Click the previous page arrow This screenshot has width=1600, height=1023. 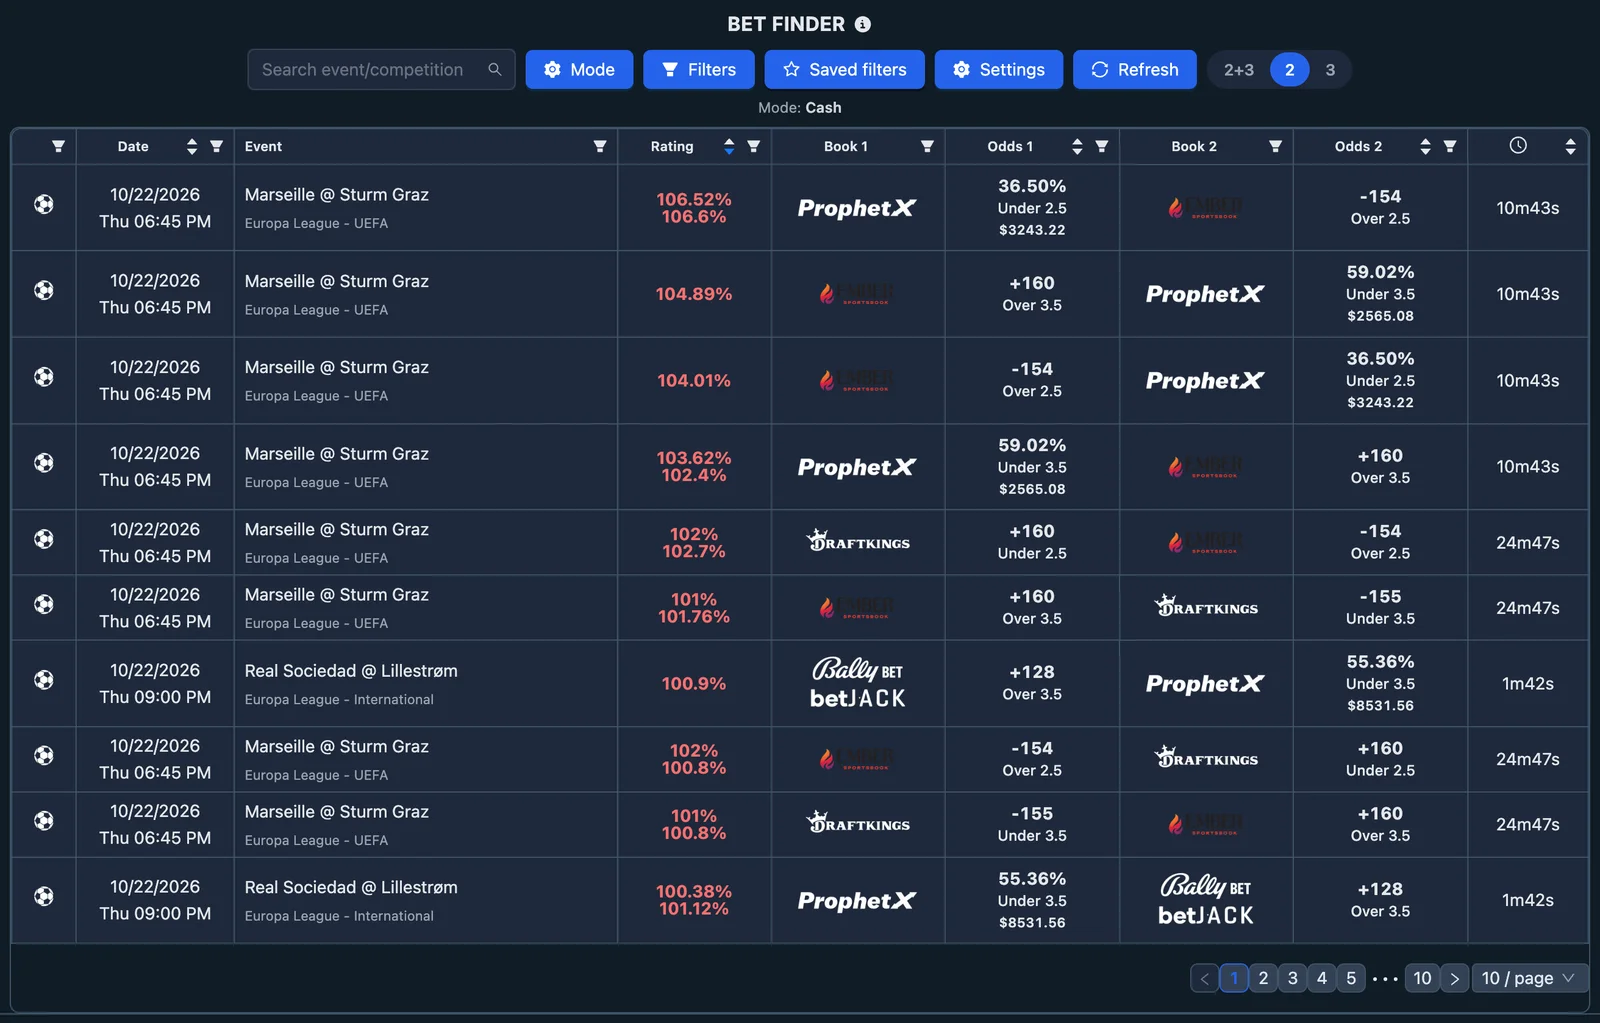[1205, 978]
